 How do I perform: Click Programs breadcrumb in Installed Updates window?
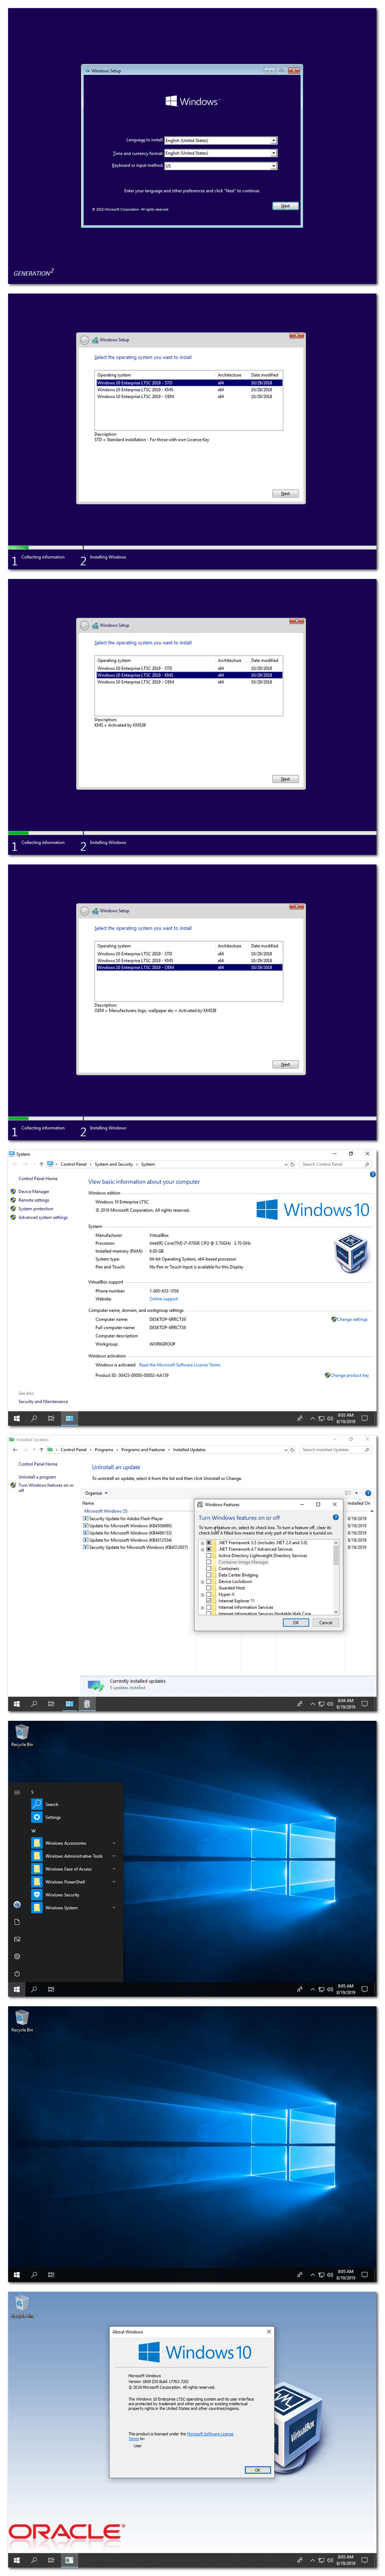click(104, 1449)
